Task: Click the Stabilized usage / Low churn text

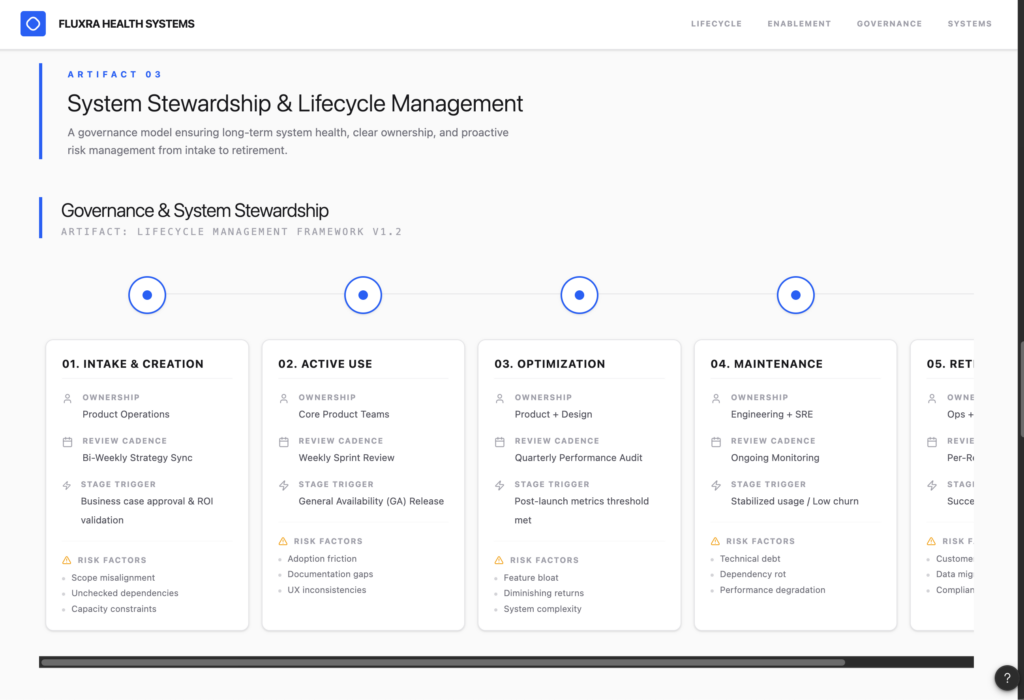Action: [x=795, y=501]
